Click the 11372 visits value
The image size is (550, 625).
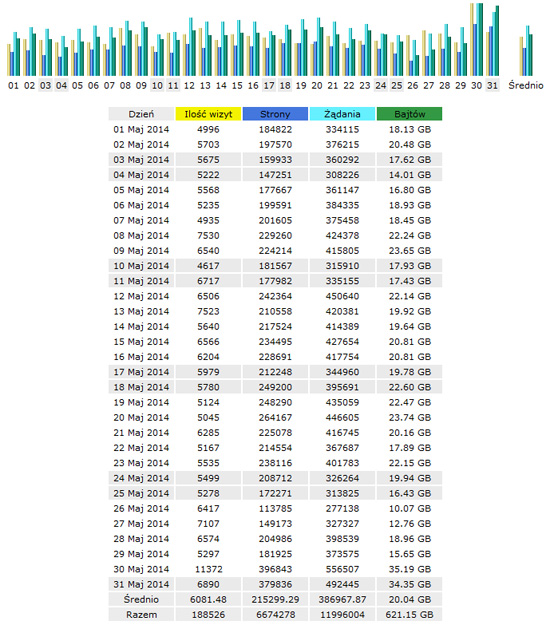tap(208, 569)
